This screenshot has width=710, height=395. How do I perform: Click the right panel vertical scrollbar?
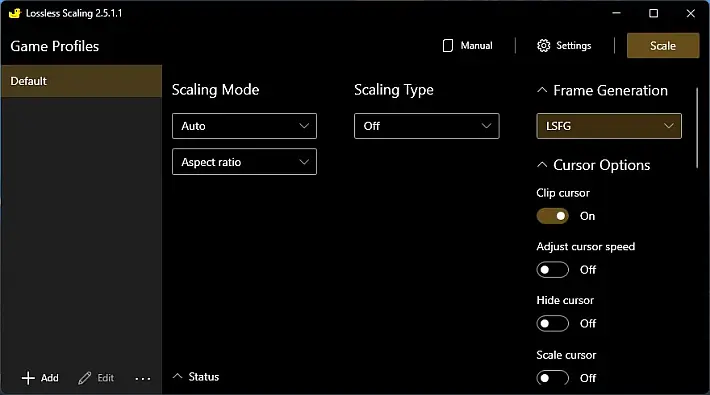pos(697,128)
